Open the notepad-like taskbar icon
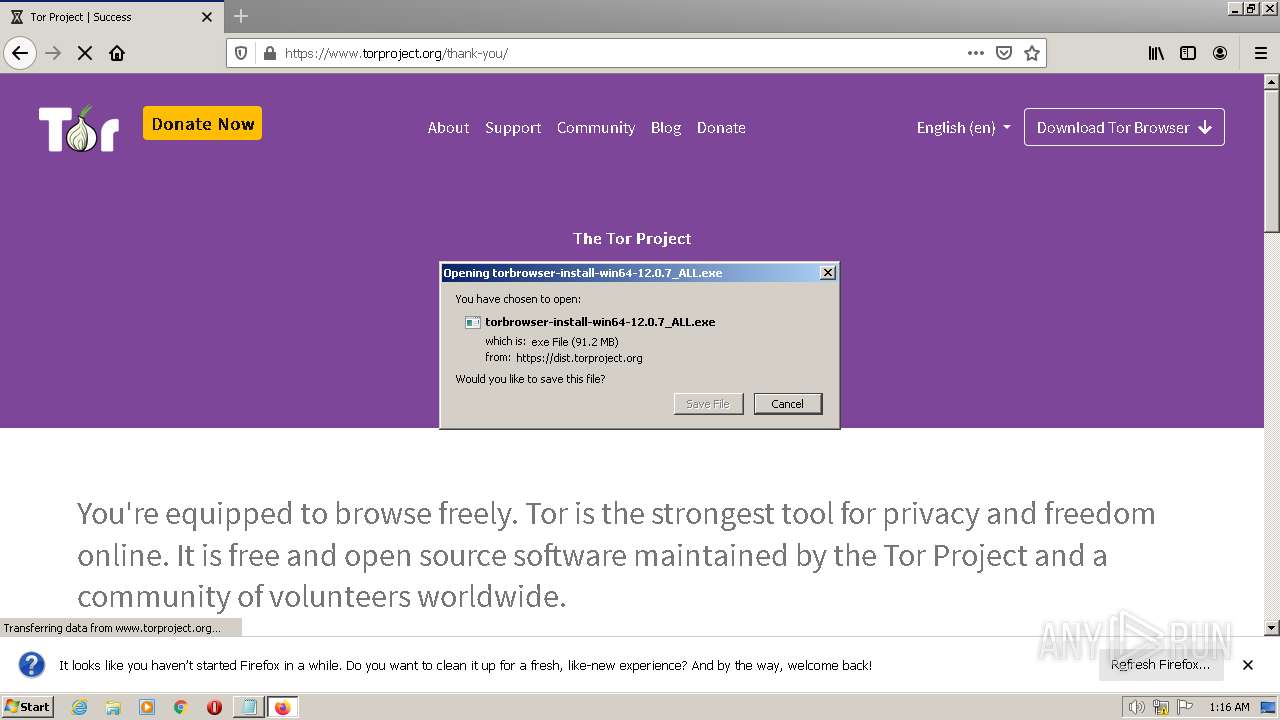The image size is (1280, 720). tap(249, 707)
